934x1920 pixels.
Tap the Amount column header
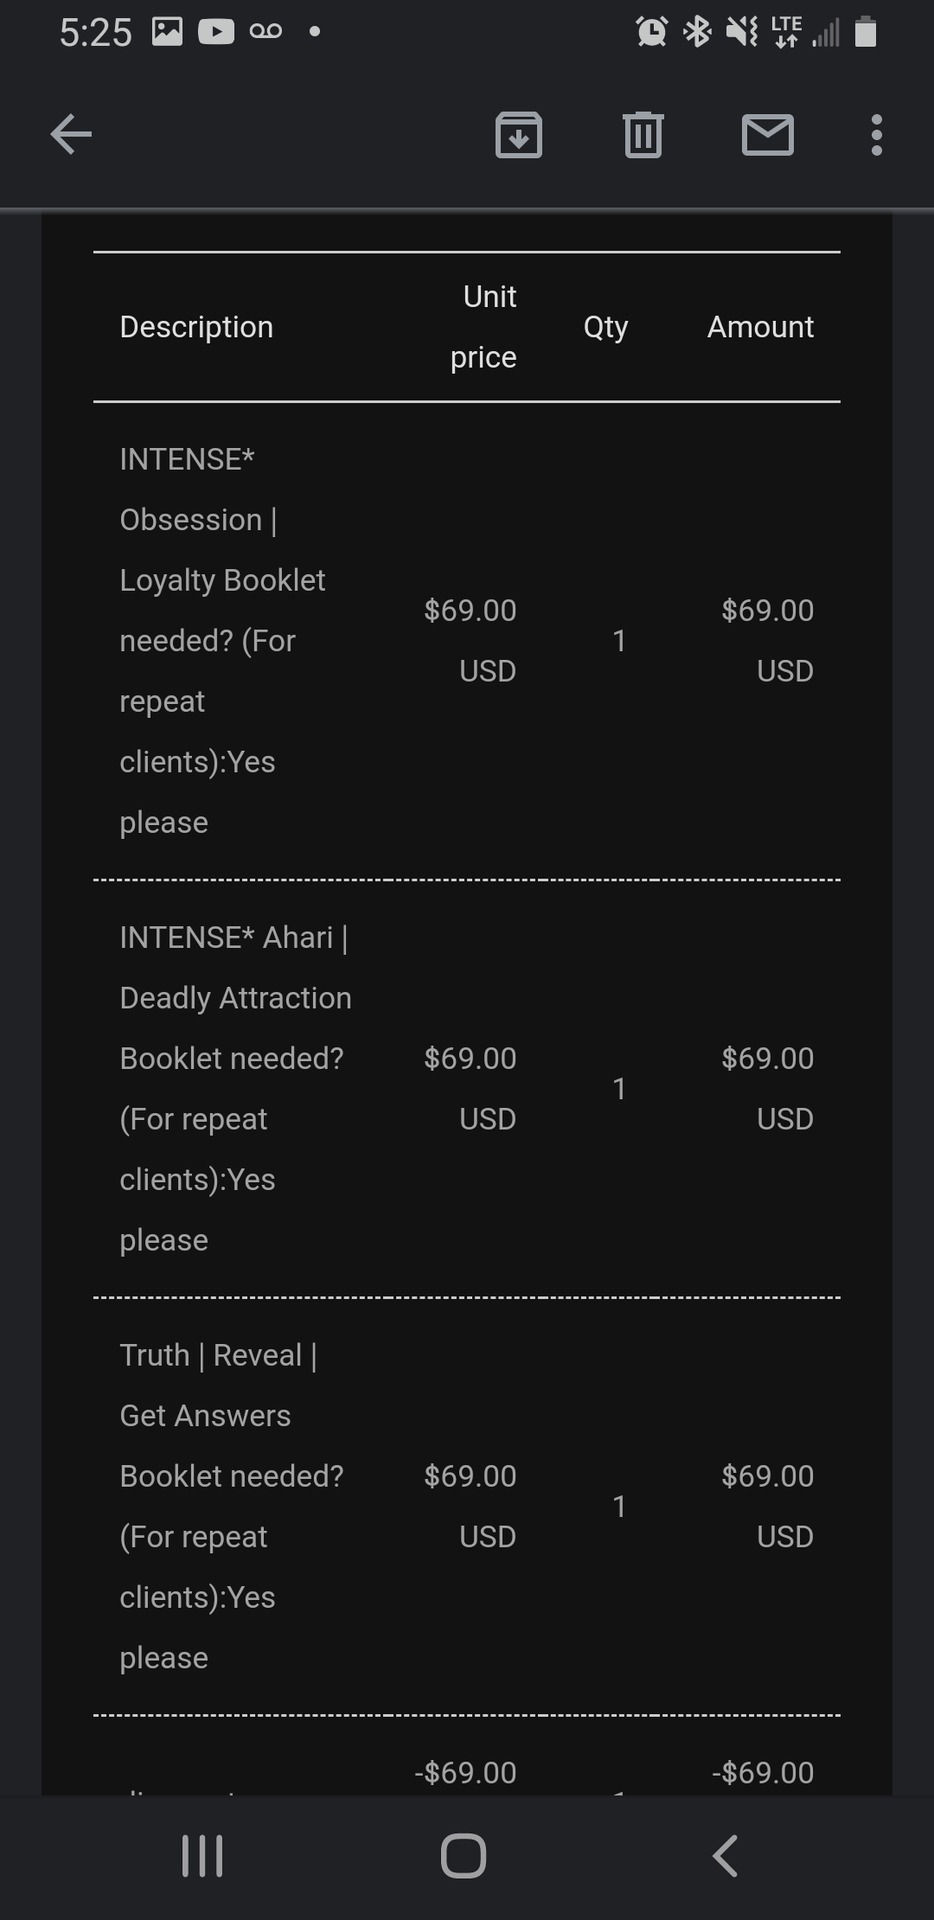[760, 327]
